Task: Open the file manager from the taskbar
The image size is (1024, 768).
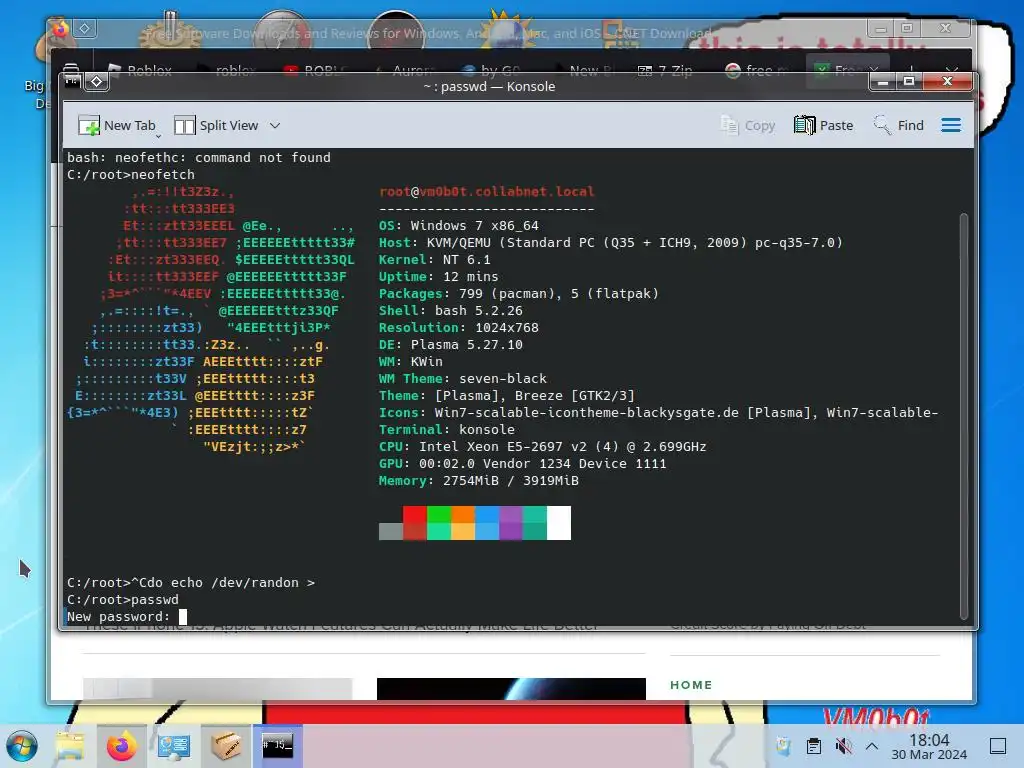Action: (x=70, y=746)
